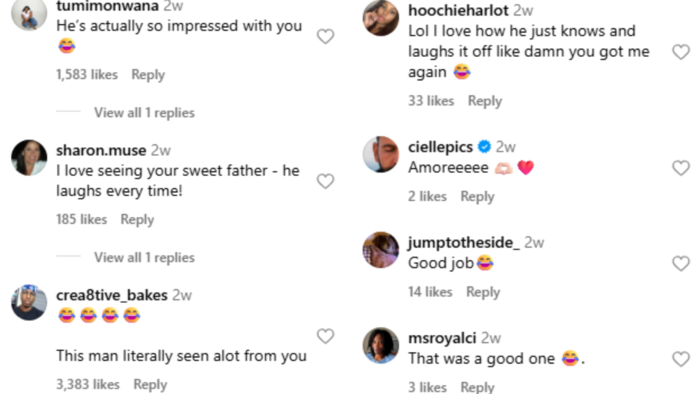Open jumptotheside_ profile picture
This screenshot has width=700, height=394.
coord(381,250)
